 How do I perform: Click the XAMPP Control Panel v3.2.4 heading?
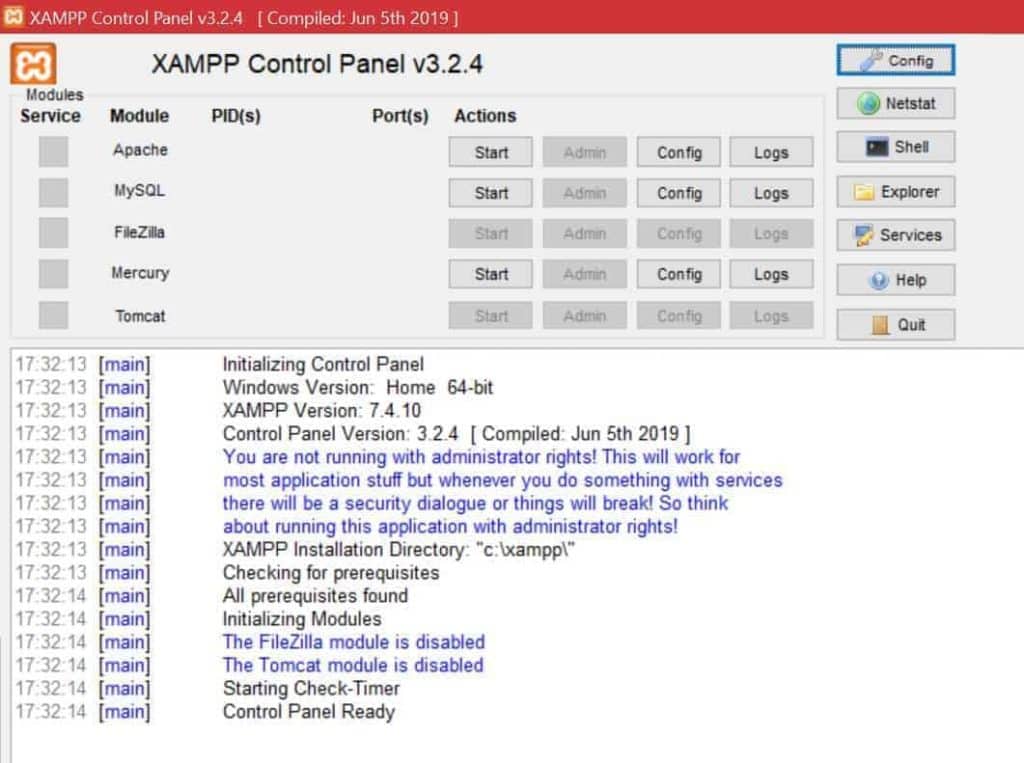click(x=317, y=64)
